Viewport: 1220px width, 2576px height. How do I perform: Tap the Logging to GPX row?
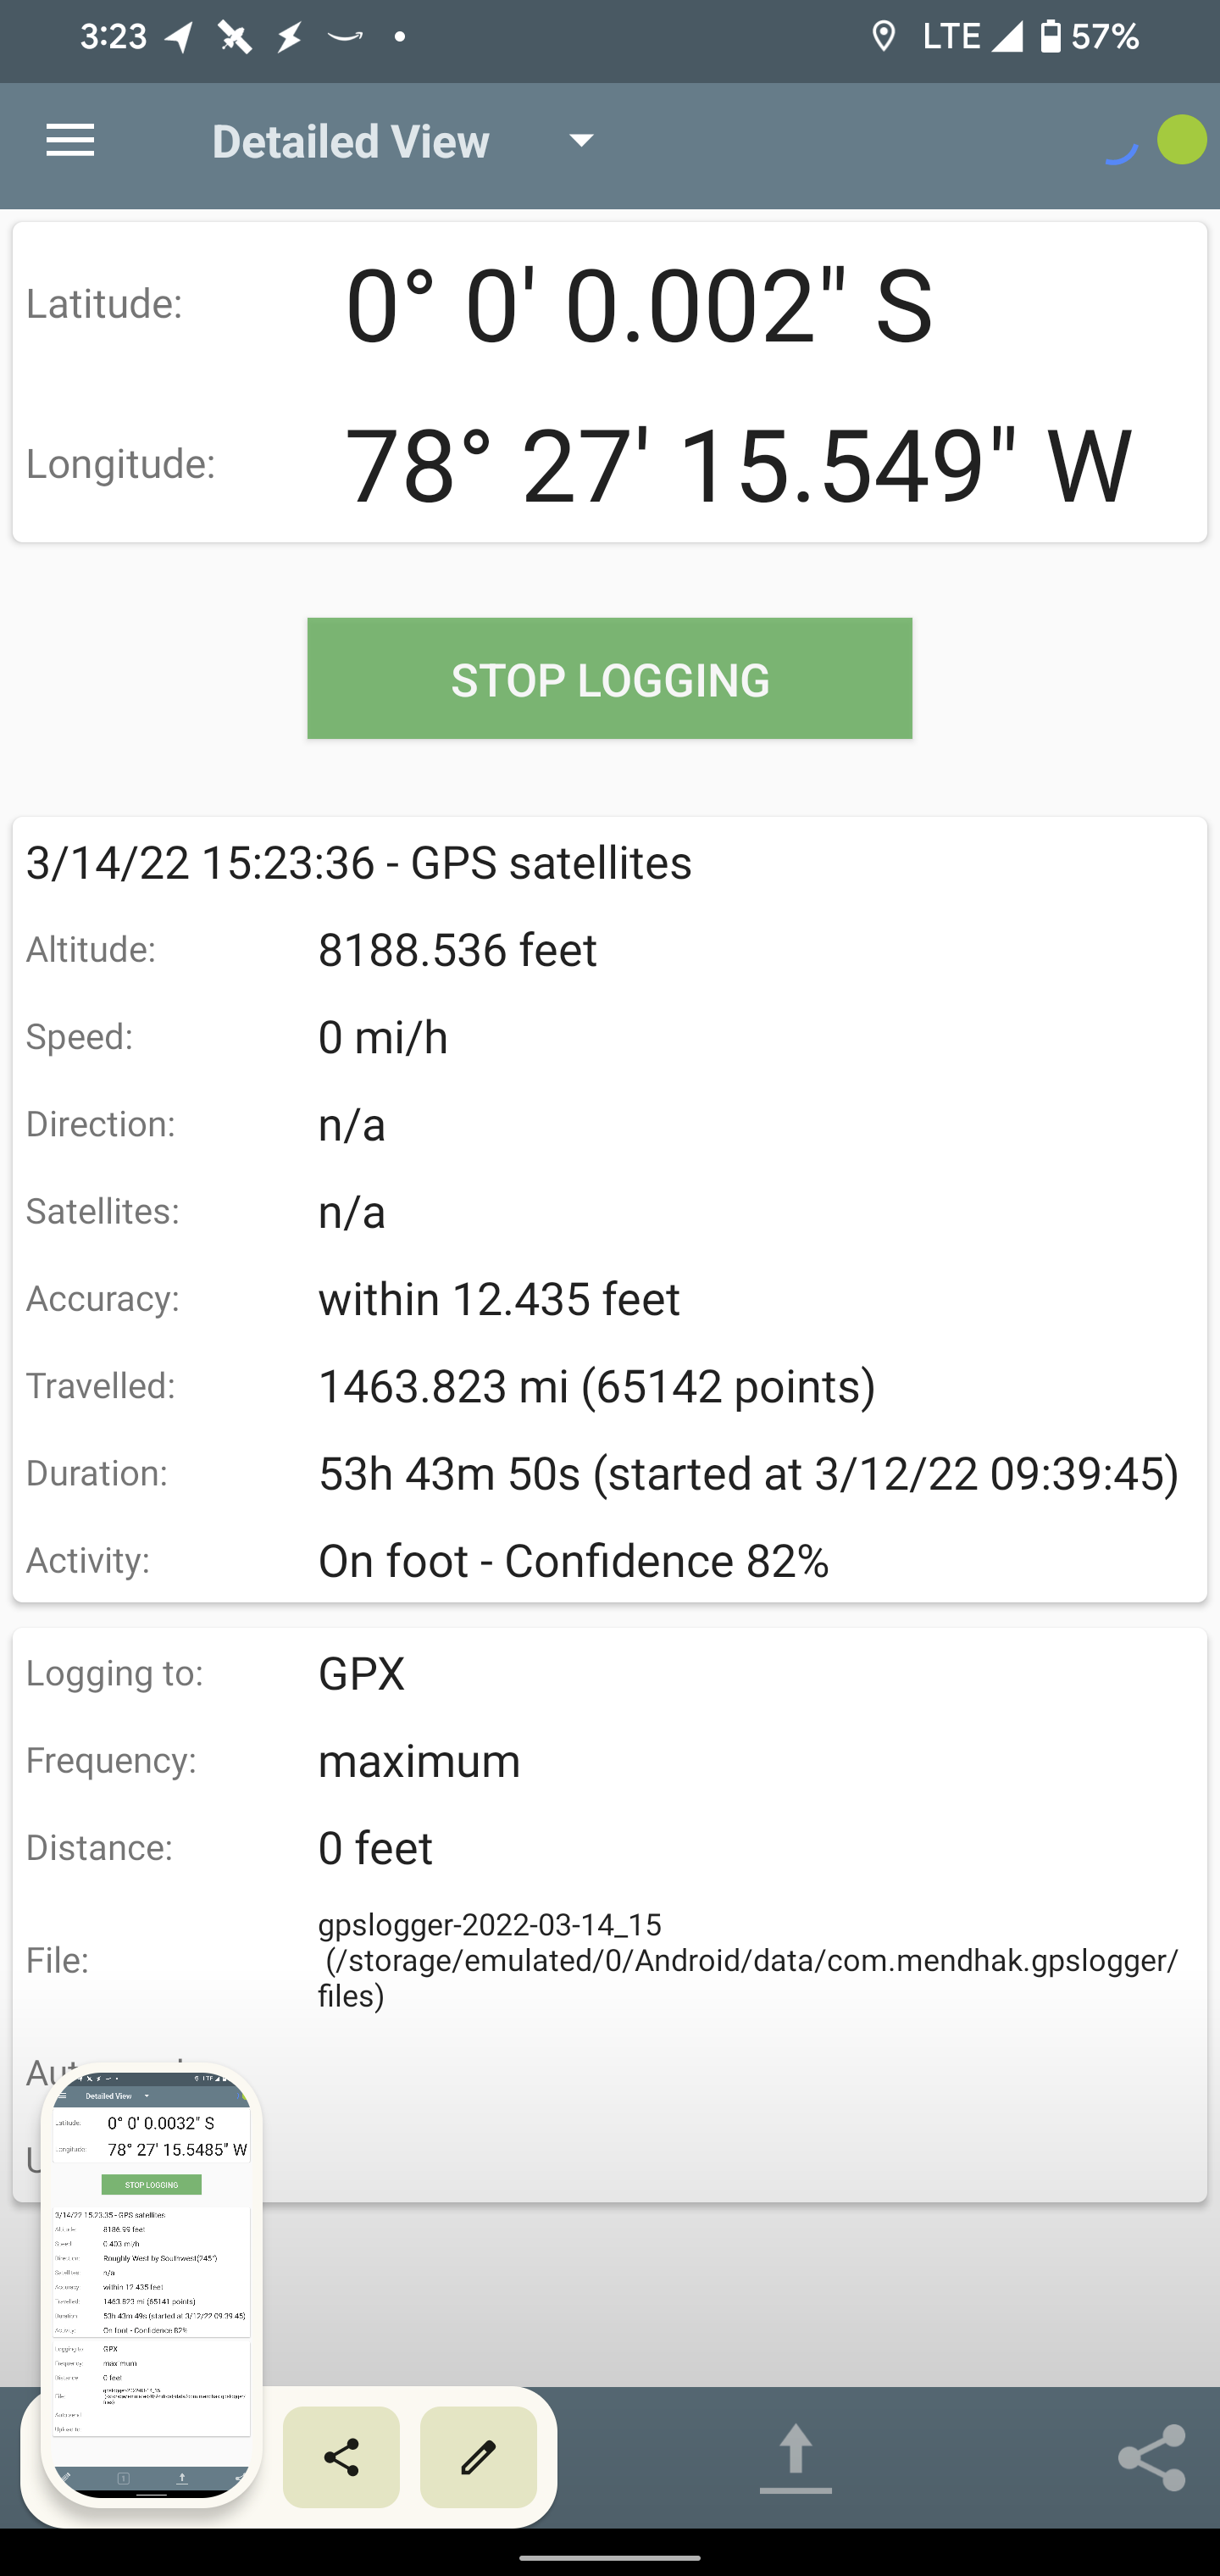pyautogui.click(x=609, y=1673)
